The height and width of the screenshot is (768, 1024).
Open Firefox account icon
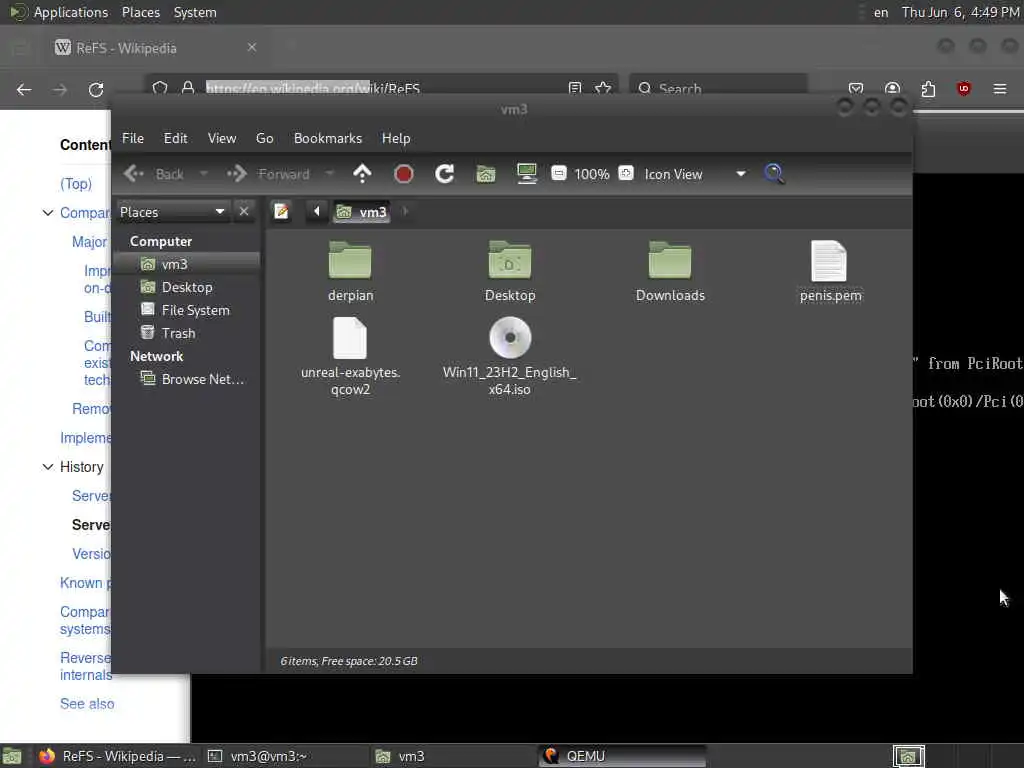point(892,89)
